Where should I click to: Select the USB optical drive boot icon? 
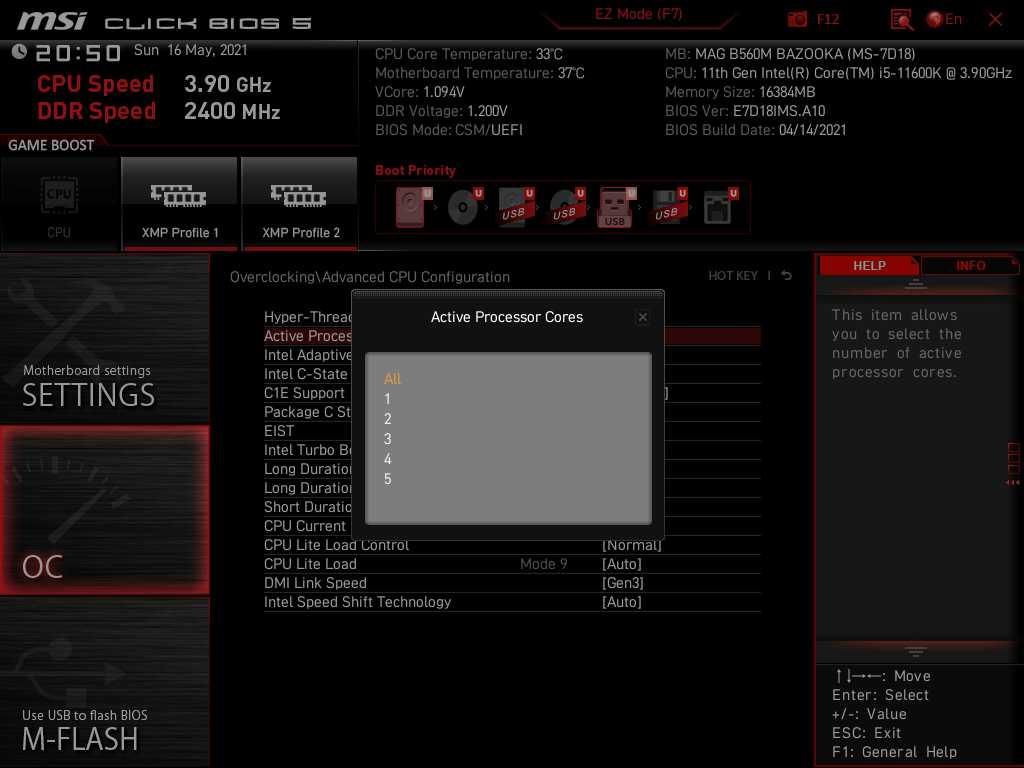pyautogui.click(x=566, y=207)
